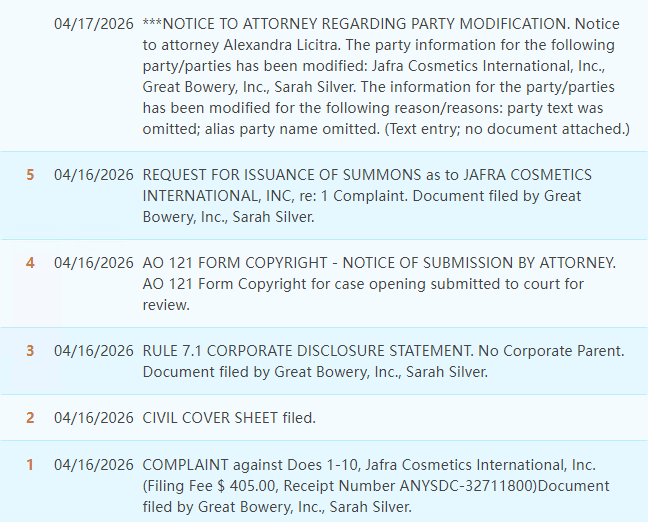Click the date beside the AO 121 entry

pos(94,263)
